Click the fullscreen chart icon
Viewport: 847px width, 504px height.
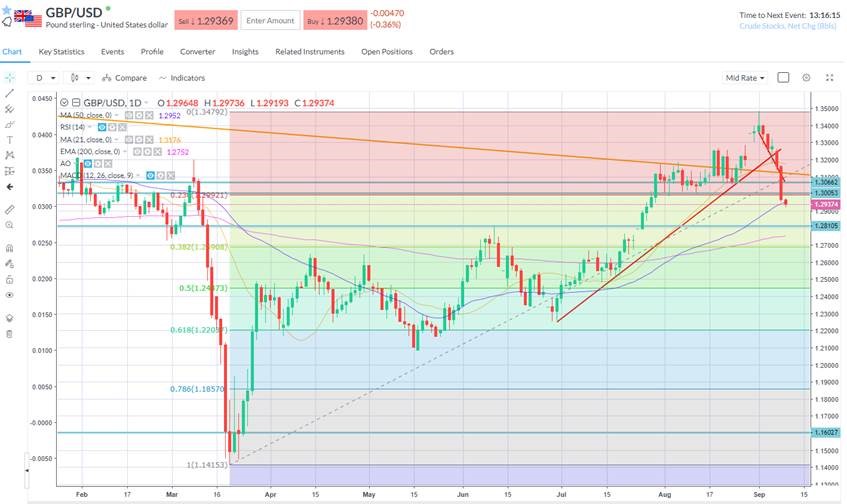coord(829,77)
